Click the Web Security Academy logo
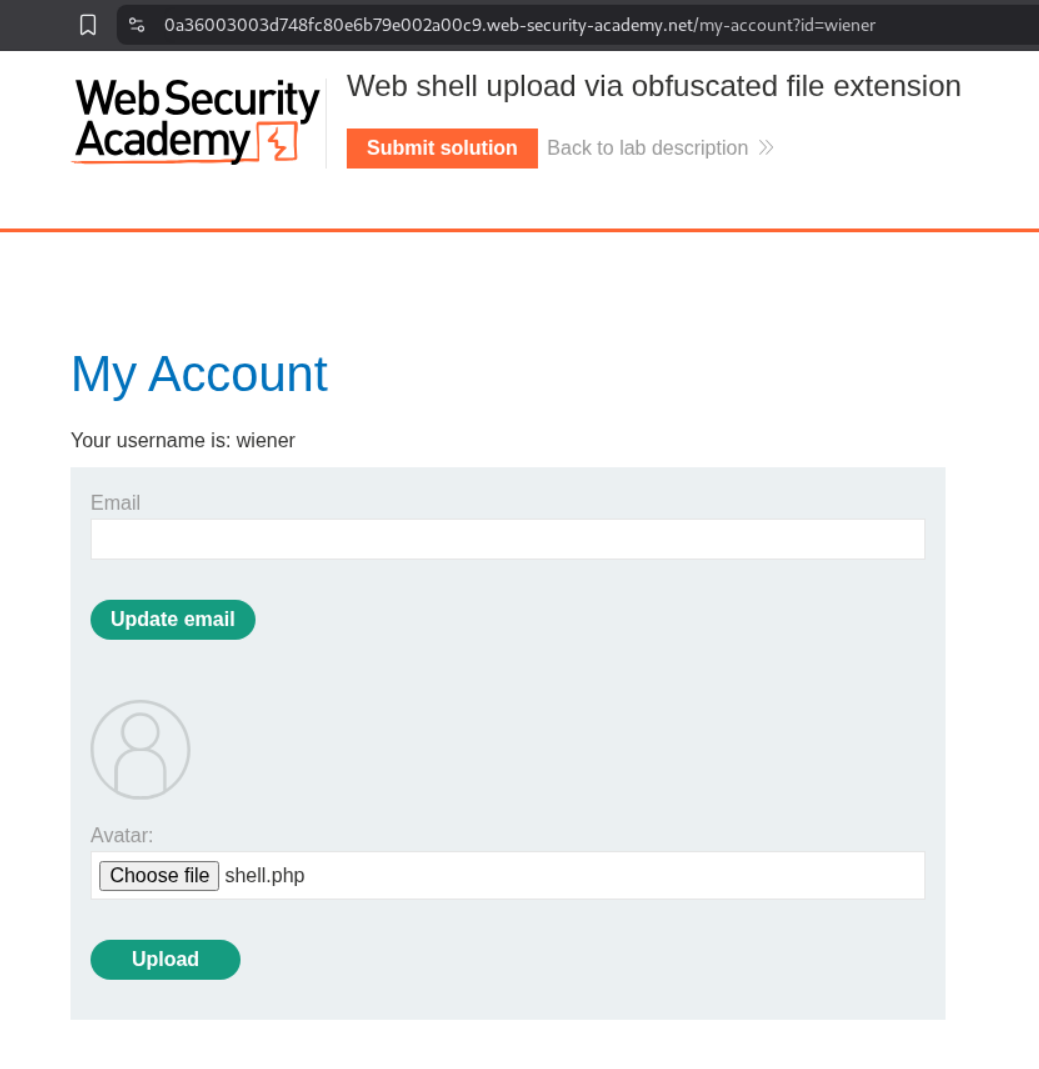 196,122
